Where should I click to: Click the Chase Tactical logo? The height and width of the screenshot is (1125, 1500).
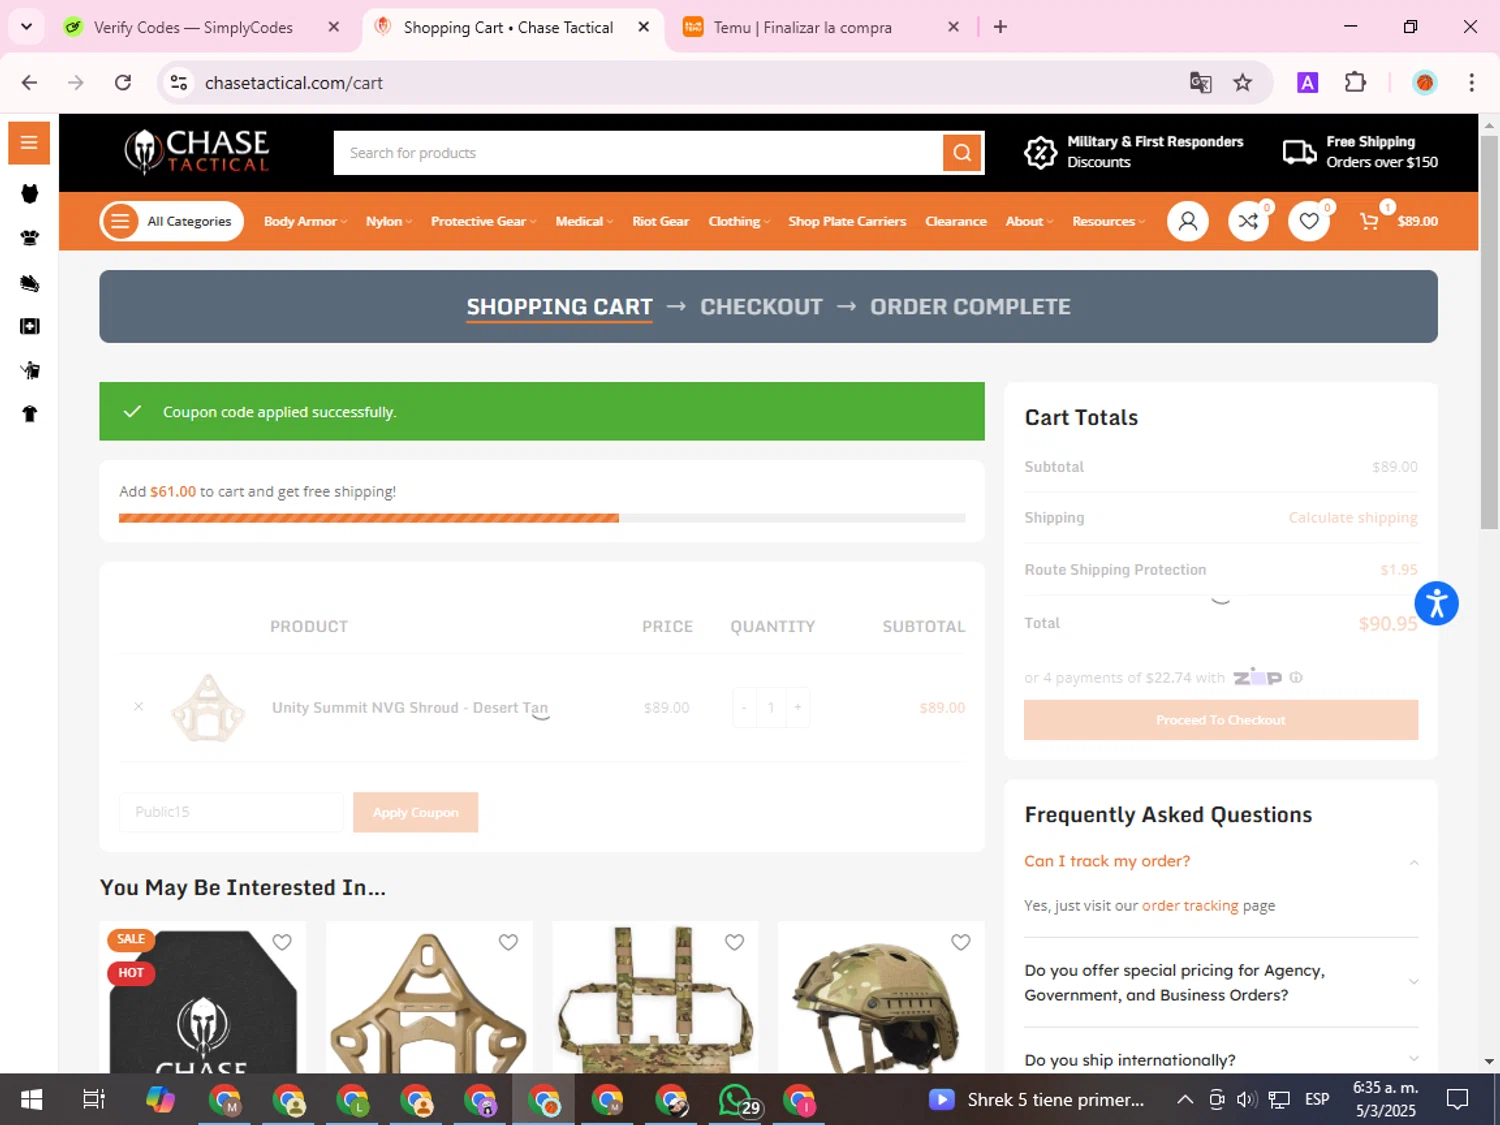tap(197, 152)
